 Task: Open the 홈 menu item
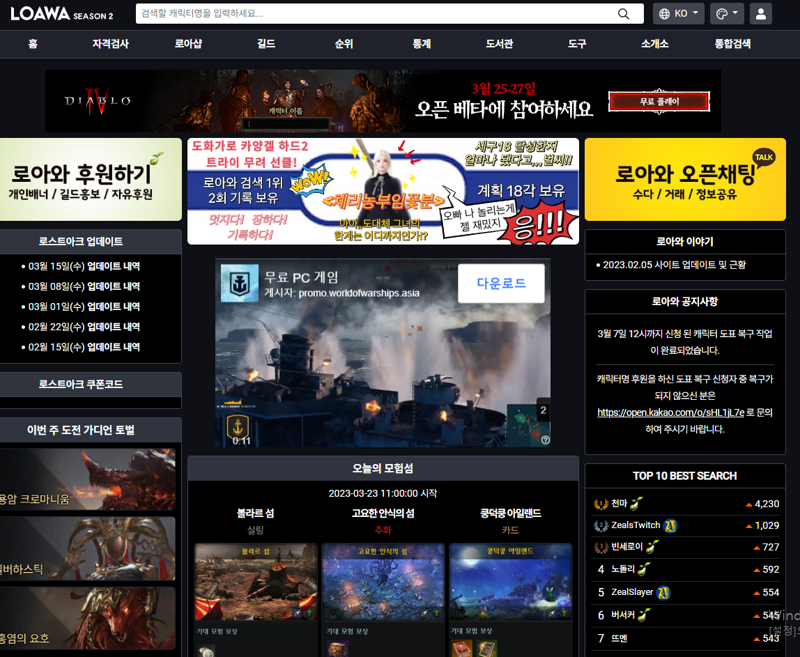[x=33, y=44]
